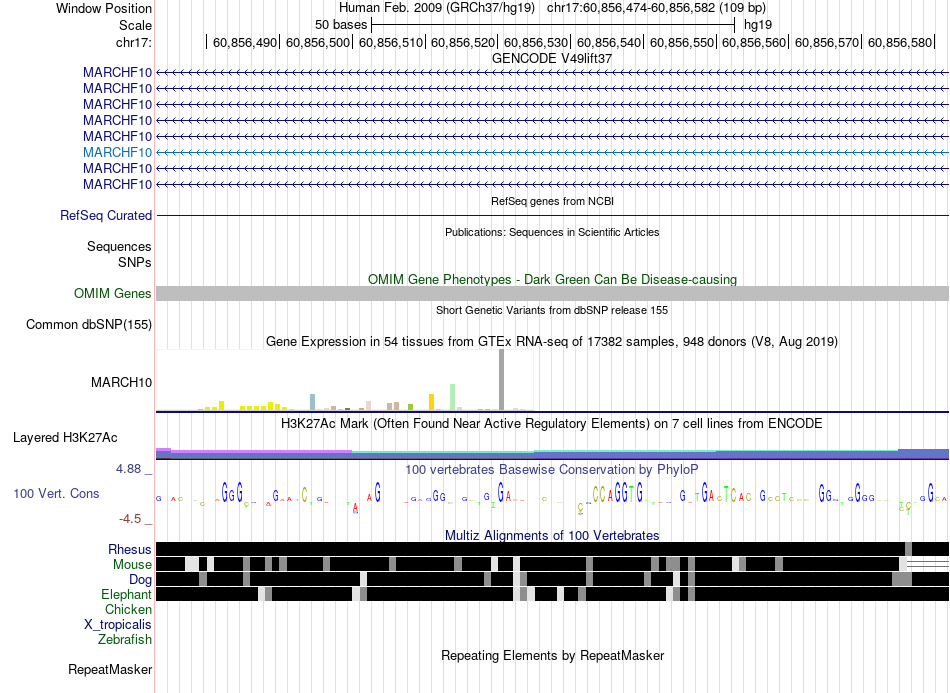Image resolution: width=950 pixels, height=693 pixels.
Task: Click the 100 Vert. Cons label
Action: point(56,494)
